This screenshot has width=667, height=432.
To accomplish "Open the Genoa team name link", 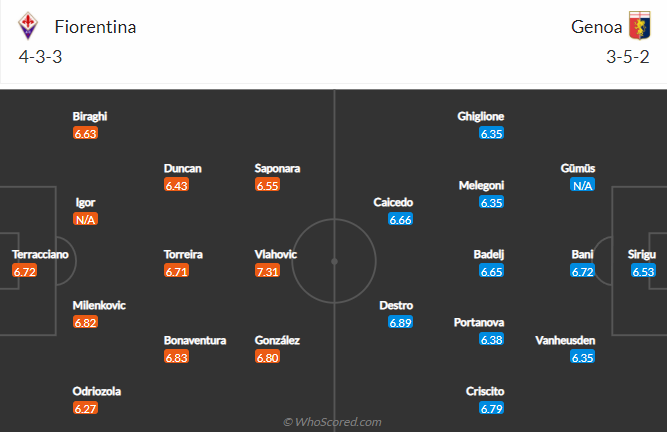I will pos(596,27).
